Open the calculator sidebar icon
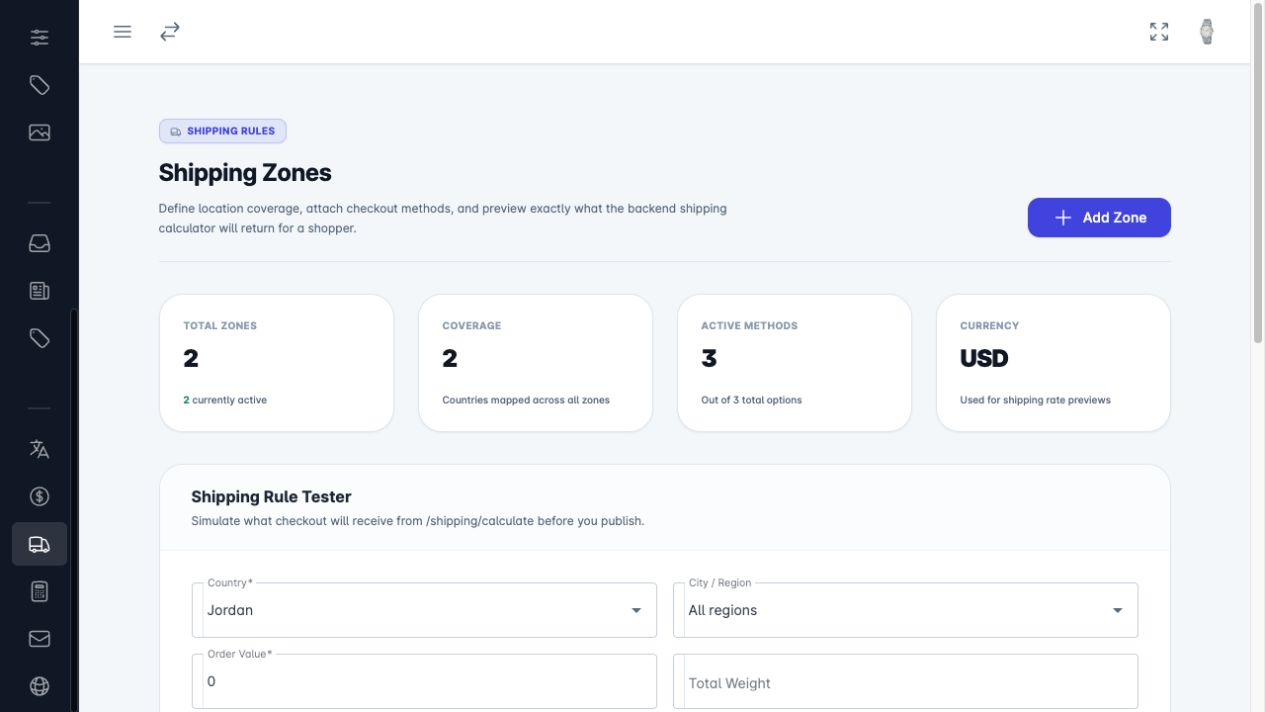Image resolution: width=1265 pixels, height=712 pixels. coord(39,591)
